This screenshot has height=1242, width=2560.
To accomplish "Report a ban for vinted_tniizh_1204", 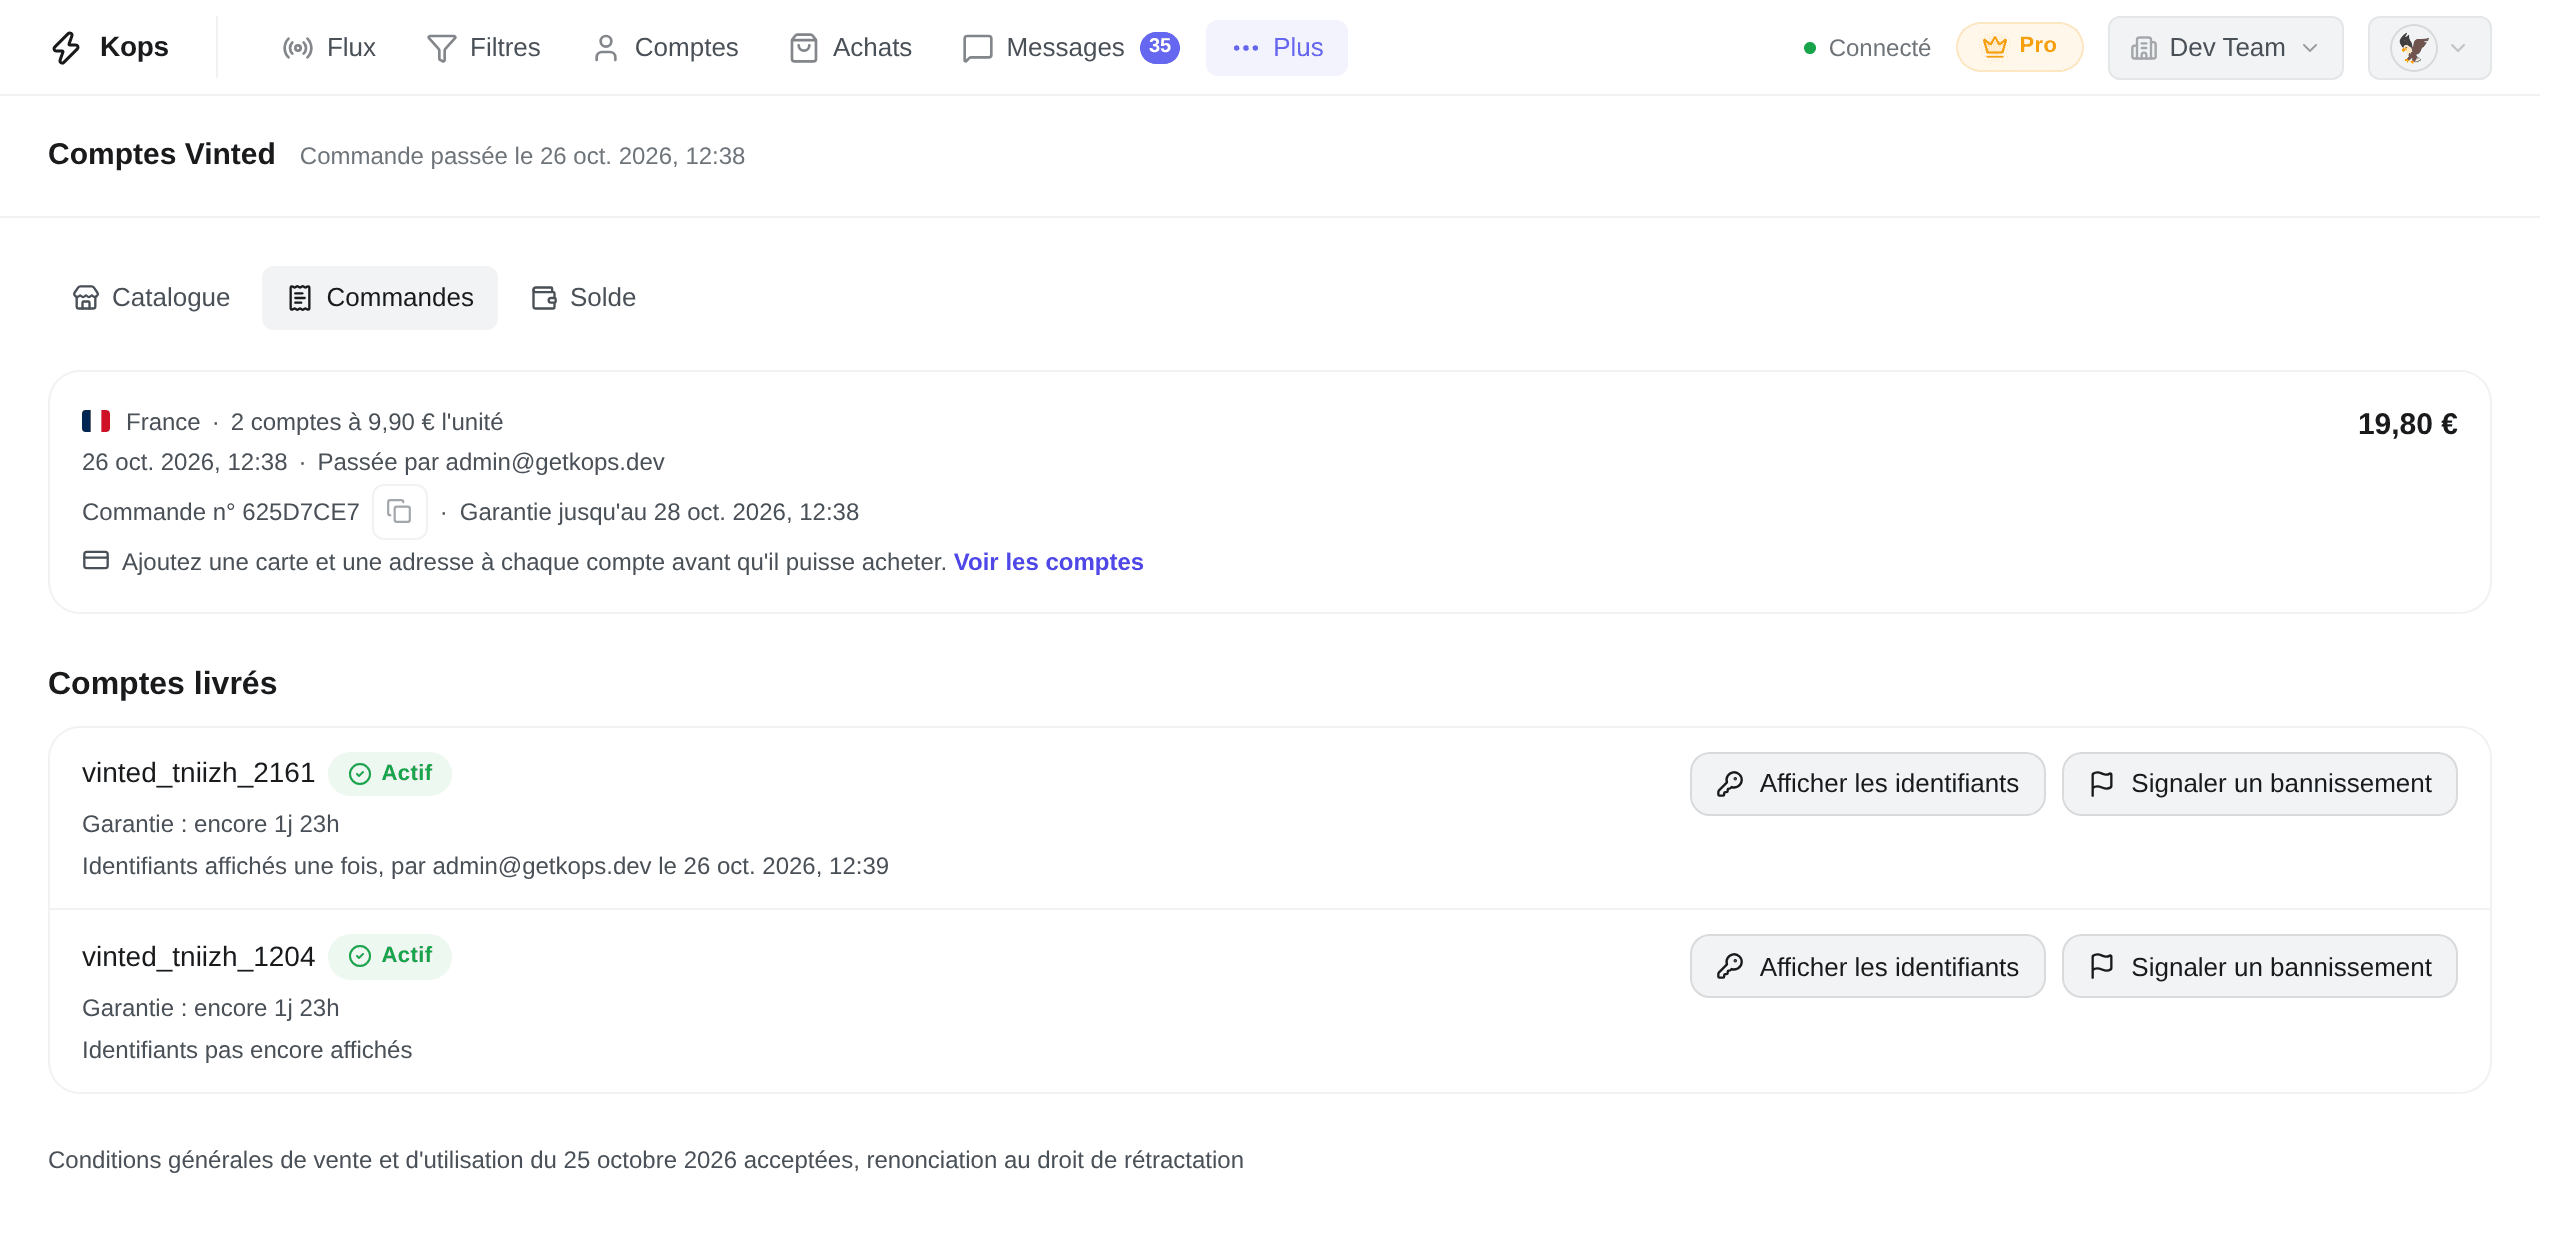I will (x=2260, y=966).
